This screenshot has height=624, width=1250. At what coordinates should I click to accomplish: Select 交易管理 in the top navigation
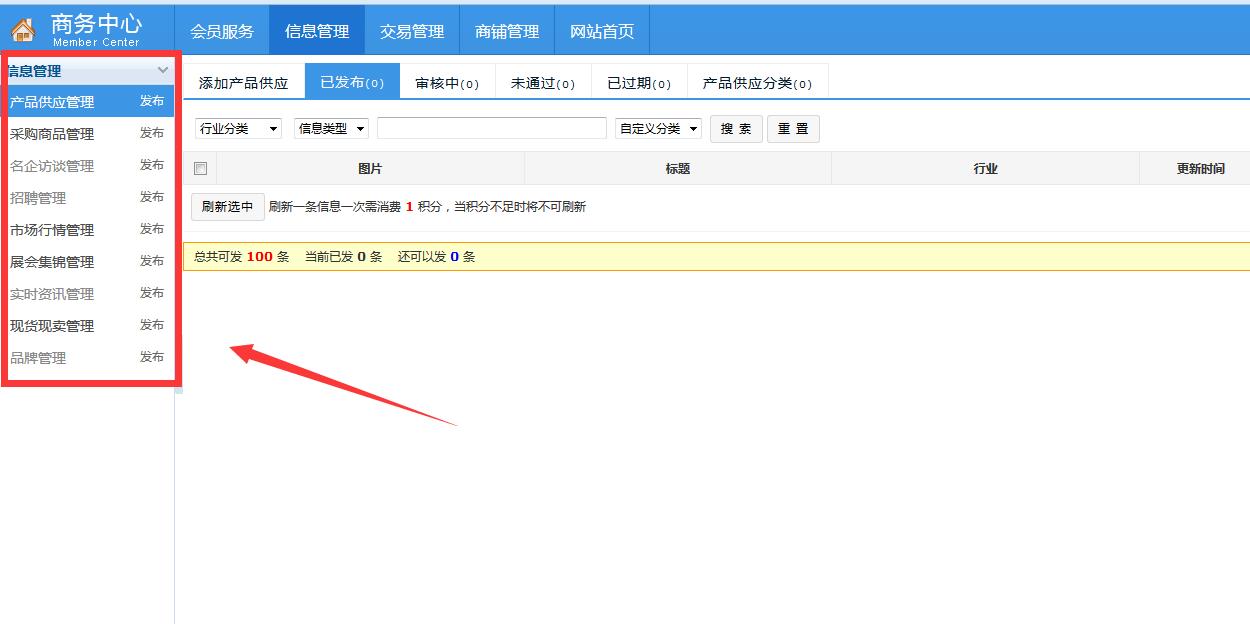pyautogui.click(x=412, y=31)
